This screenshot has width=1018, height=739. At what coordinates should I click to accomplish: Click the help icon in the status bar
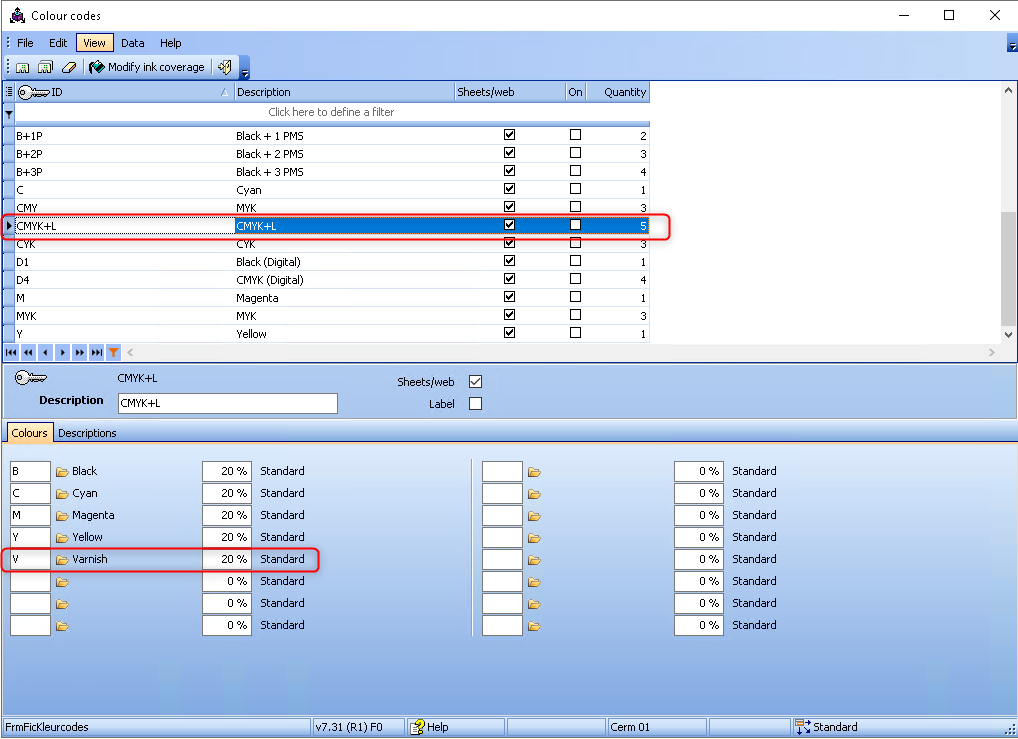coord(417,727)
